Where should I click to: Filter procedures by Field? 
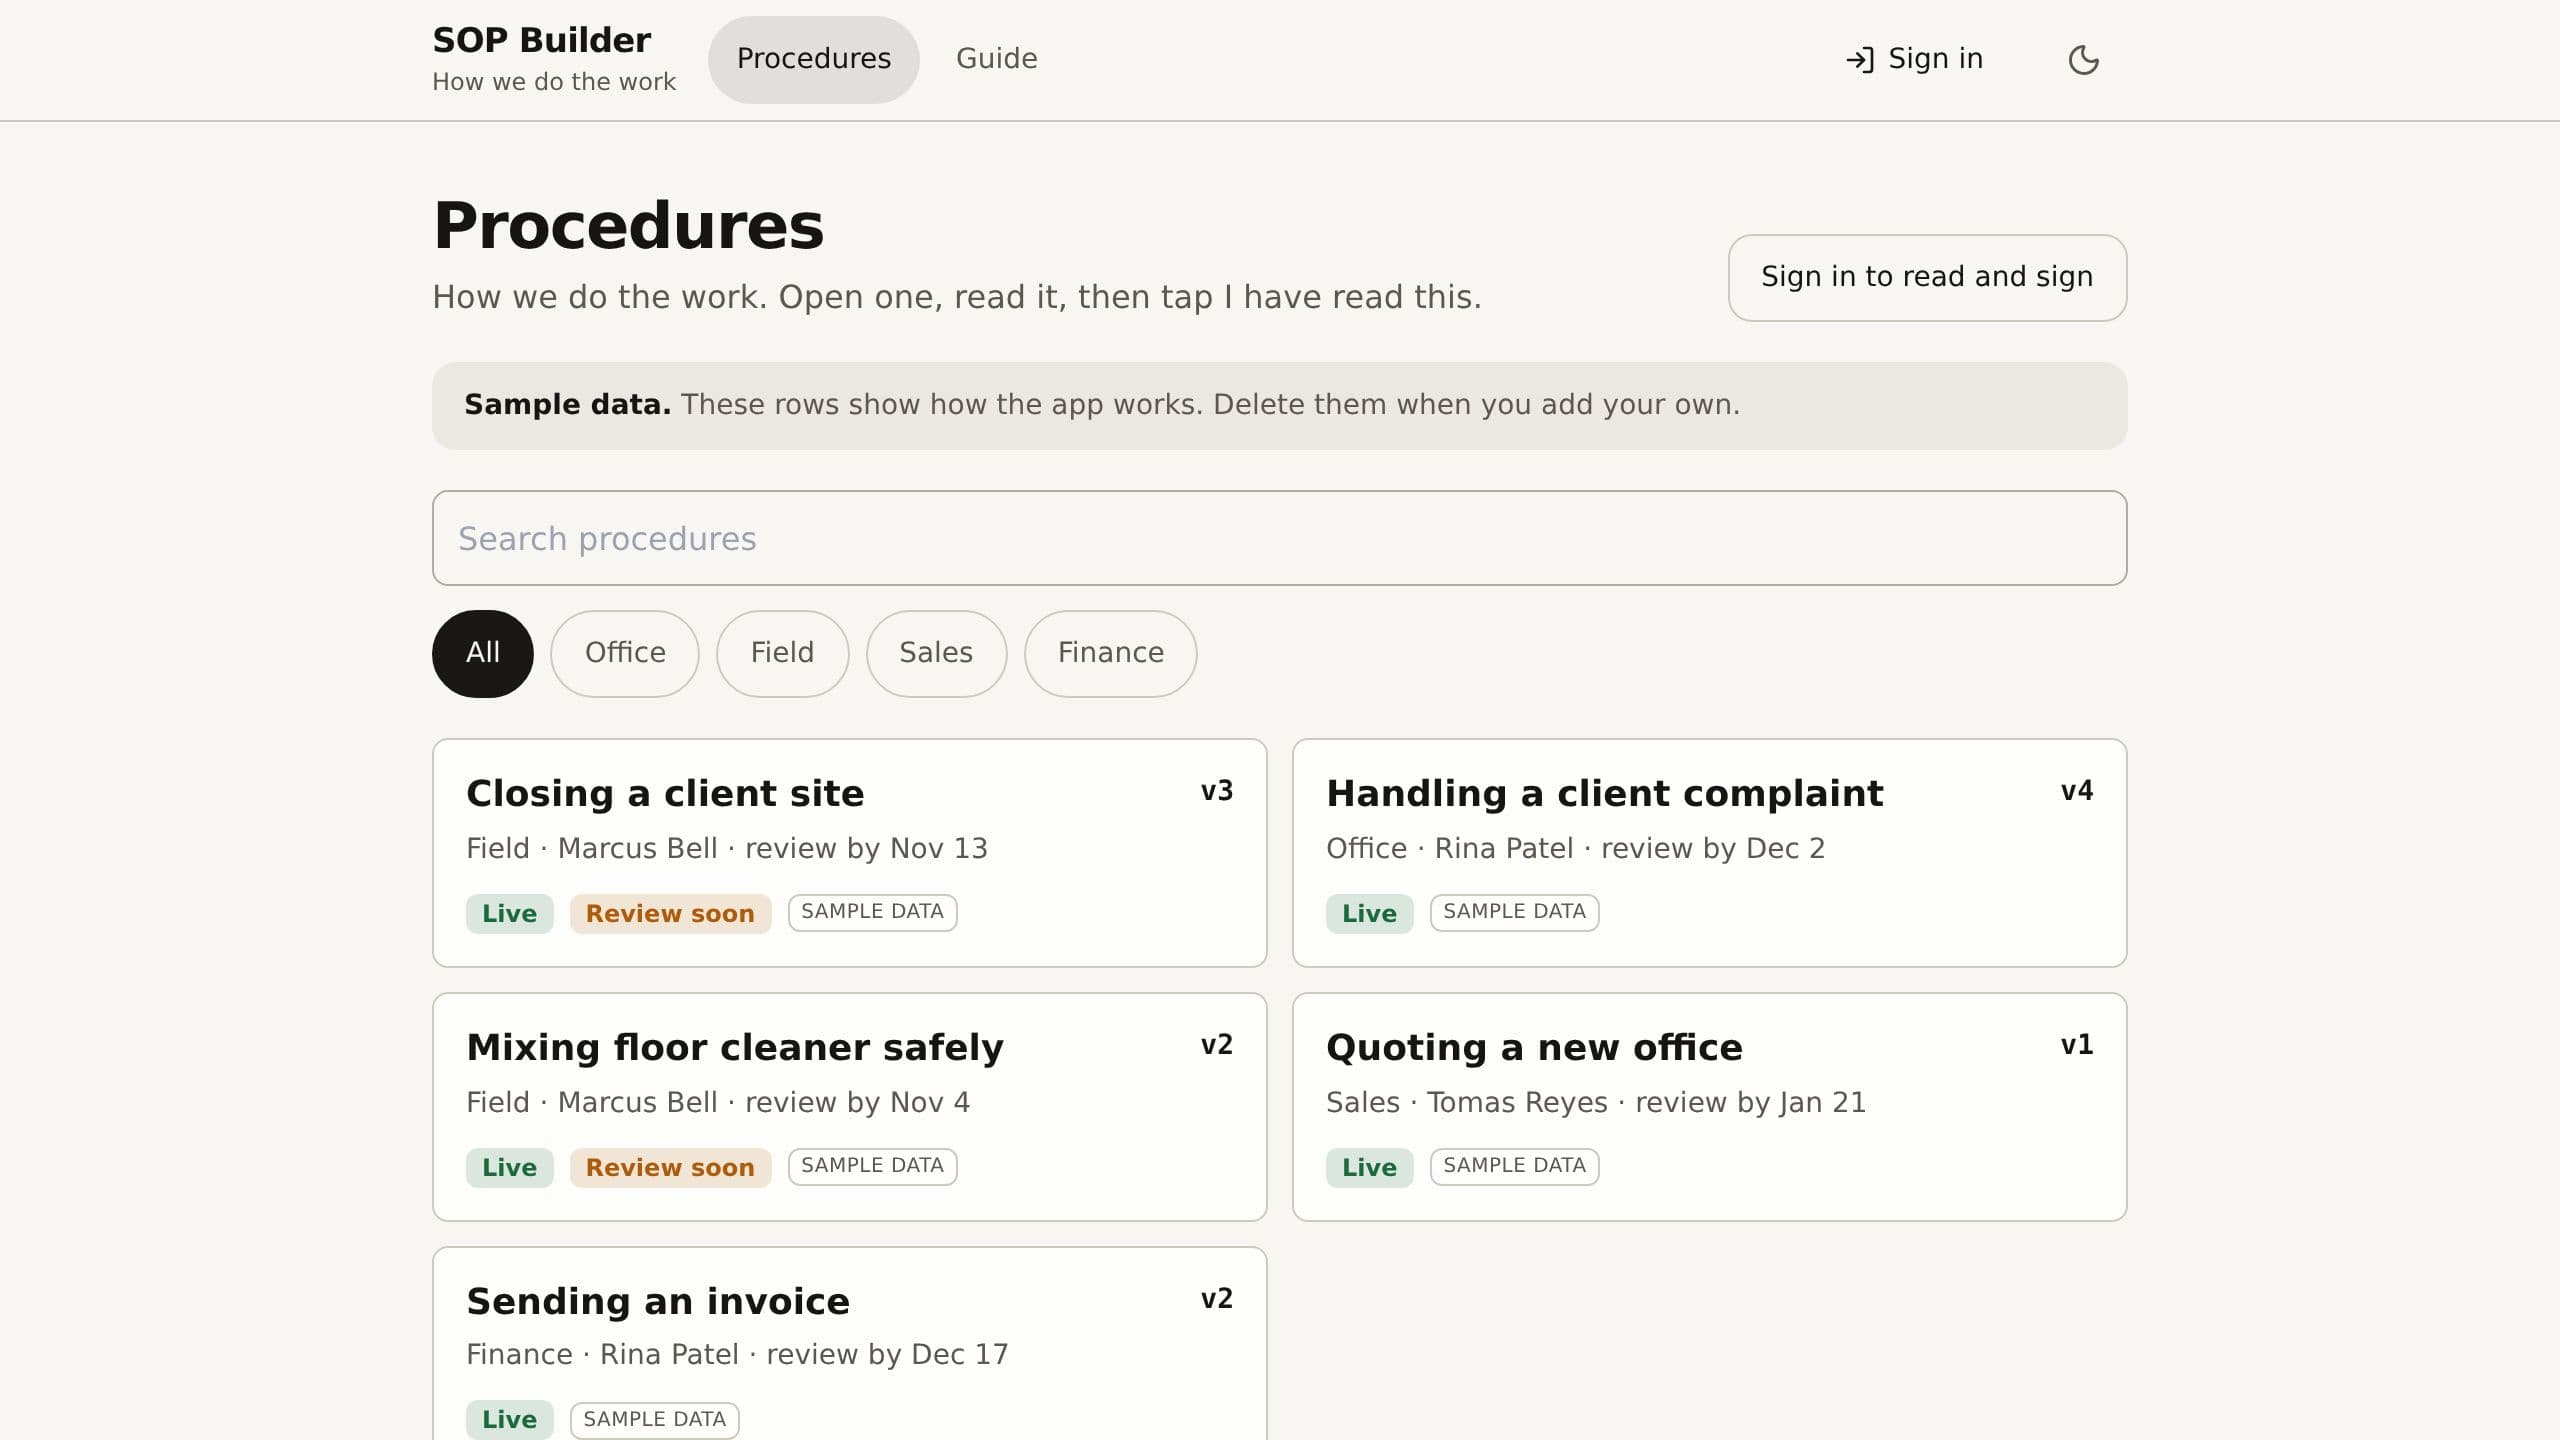pyautogui.click(x=782, y=653)
